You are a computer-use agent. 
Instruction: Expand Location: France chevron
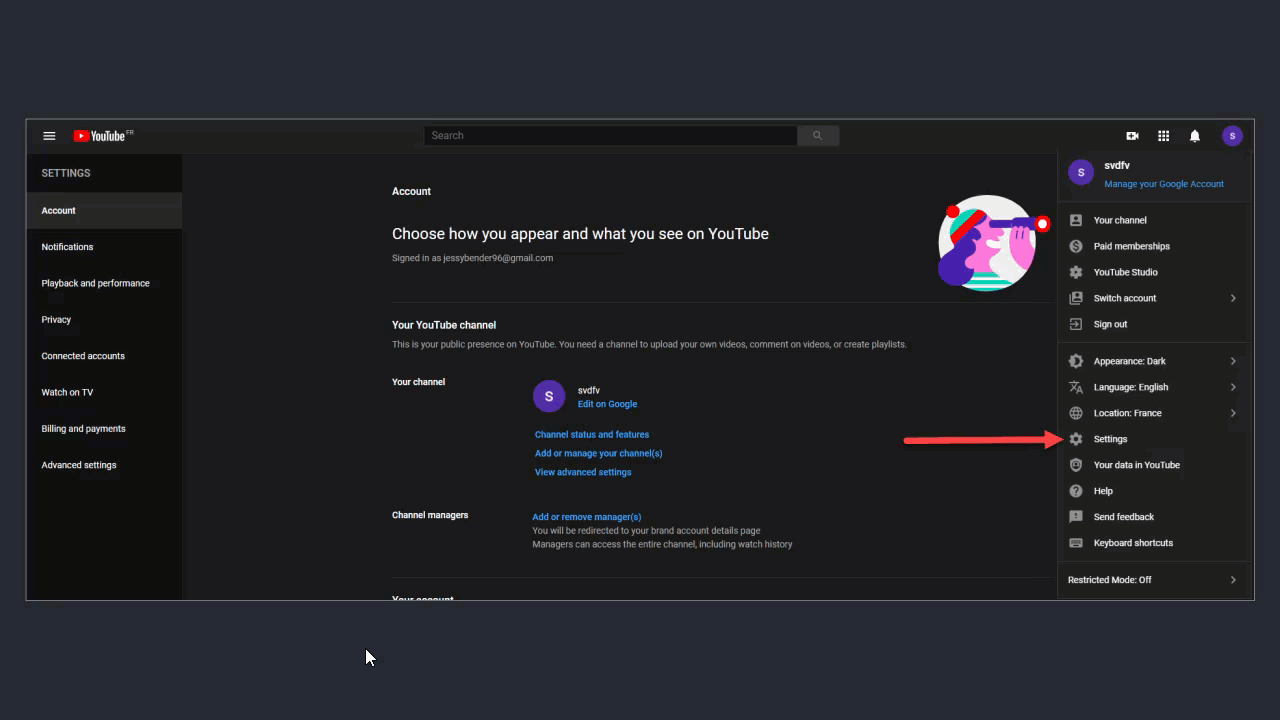pyautogui.click(x=1233, y=413)
